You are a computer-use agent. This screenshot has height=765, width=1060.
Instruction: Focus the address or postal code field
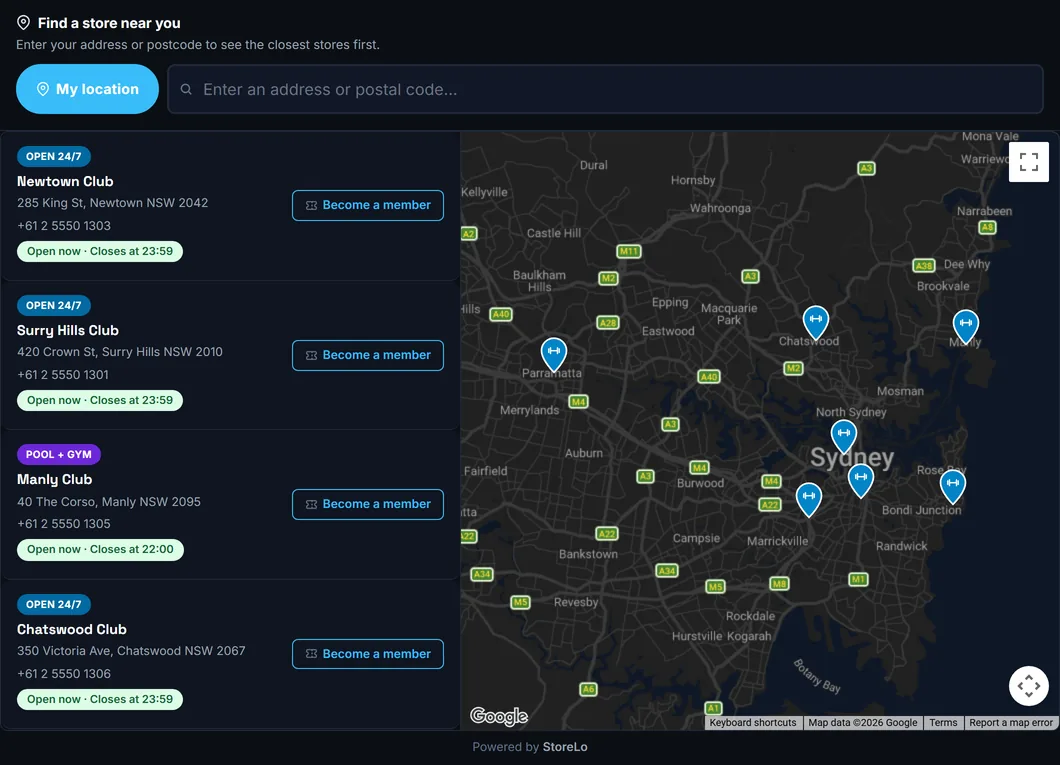[605, 89]
